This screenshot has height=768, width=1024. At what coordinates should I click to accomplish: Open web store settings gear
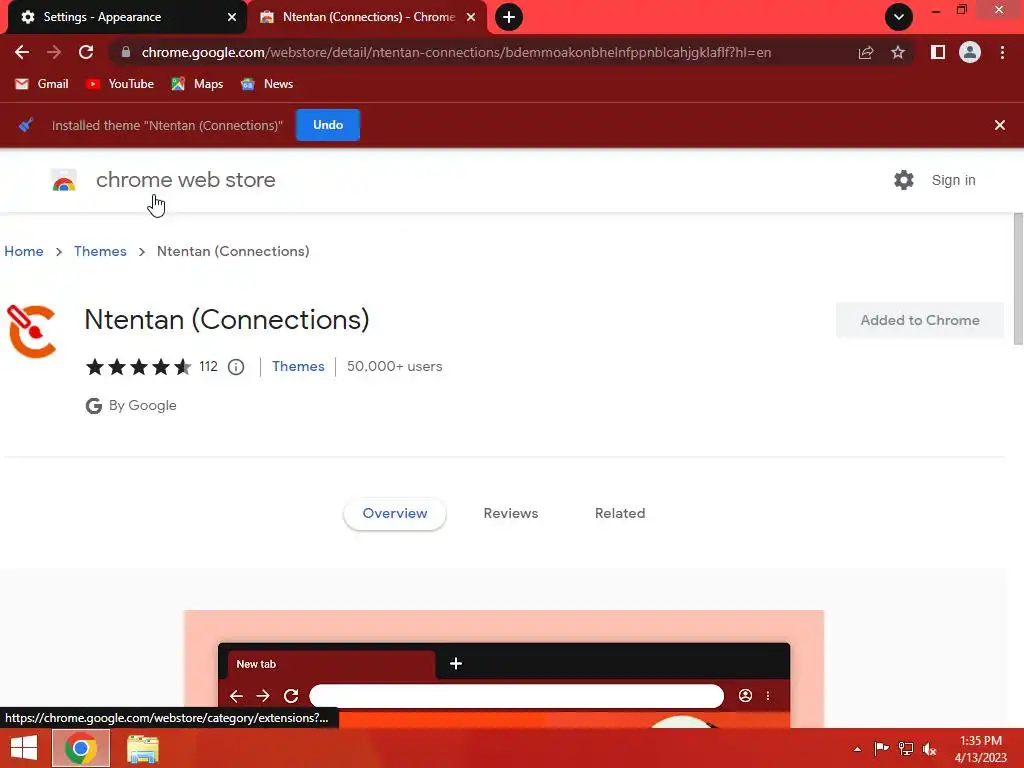pyautogui.click(x=904, y=180)
